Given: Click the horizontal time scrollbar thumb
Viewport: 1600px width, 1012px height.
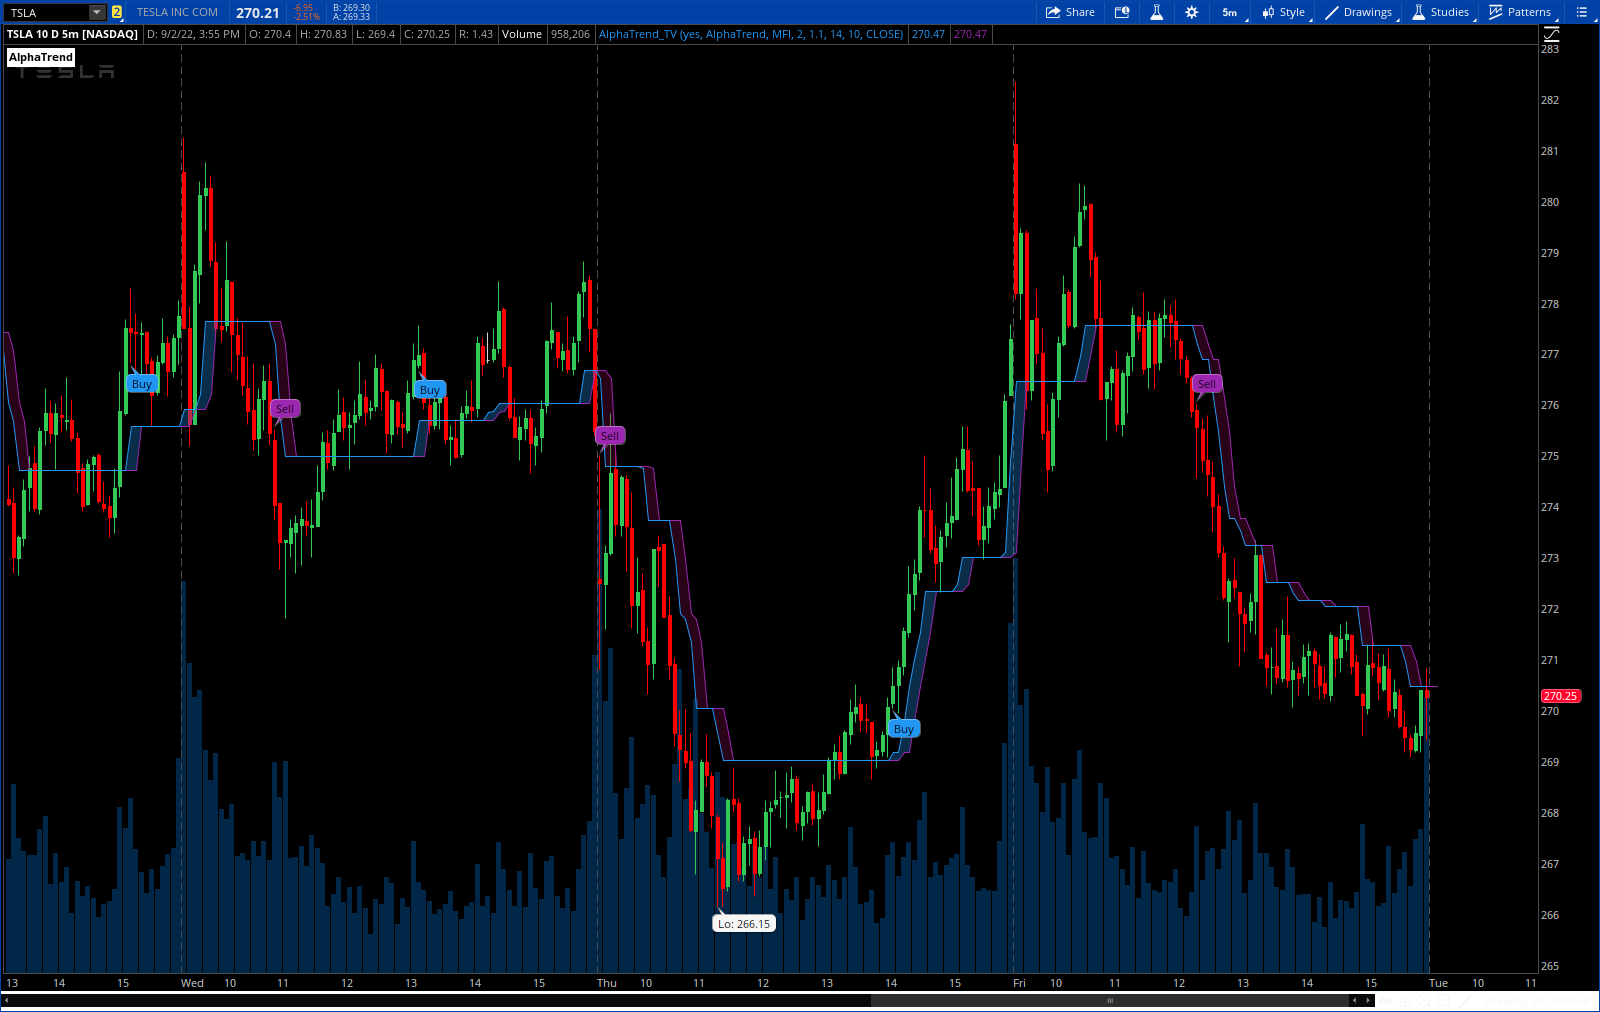Looking at the screenshot, I should click(1109, 1000).
